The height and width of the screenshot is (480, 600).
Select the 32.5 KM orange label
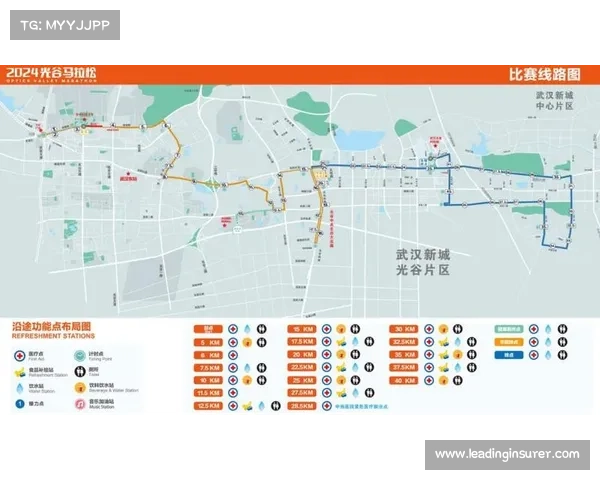pos(404,342)
